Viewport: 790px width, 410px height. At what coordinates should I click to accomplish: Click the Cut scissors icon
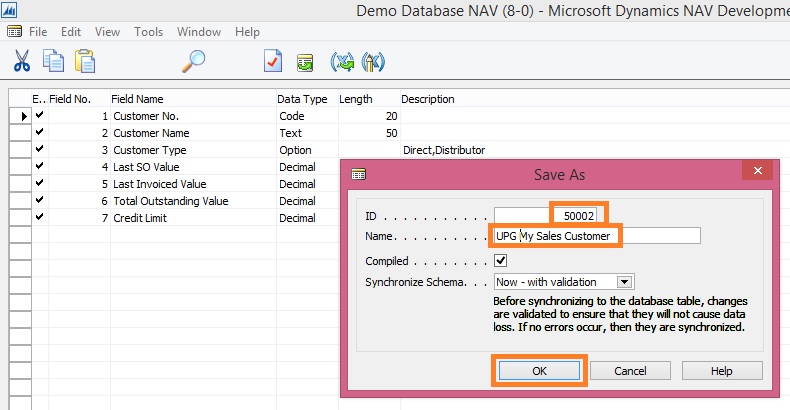[x=22, y=61]
